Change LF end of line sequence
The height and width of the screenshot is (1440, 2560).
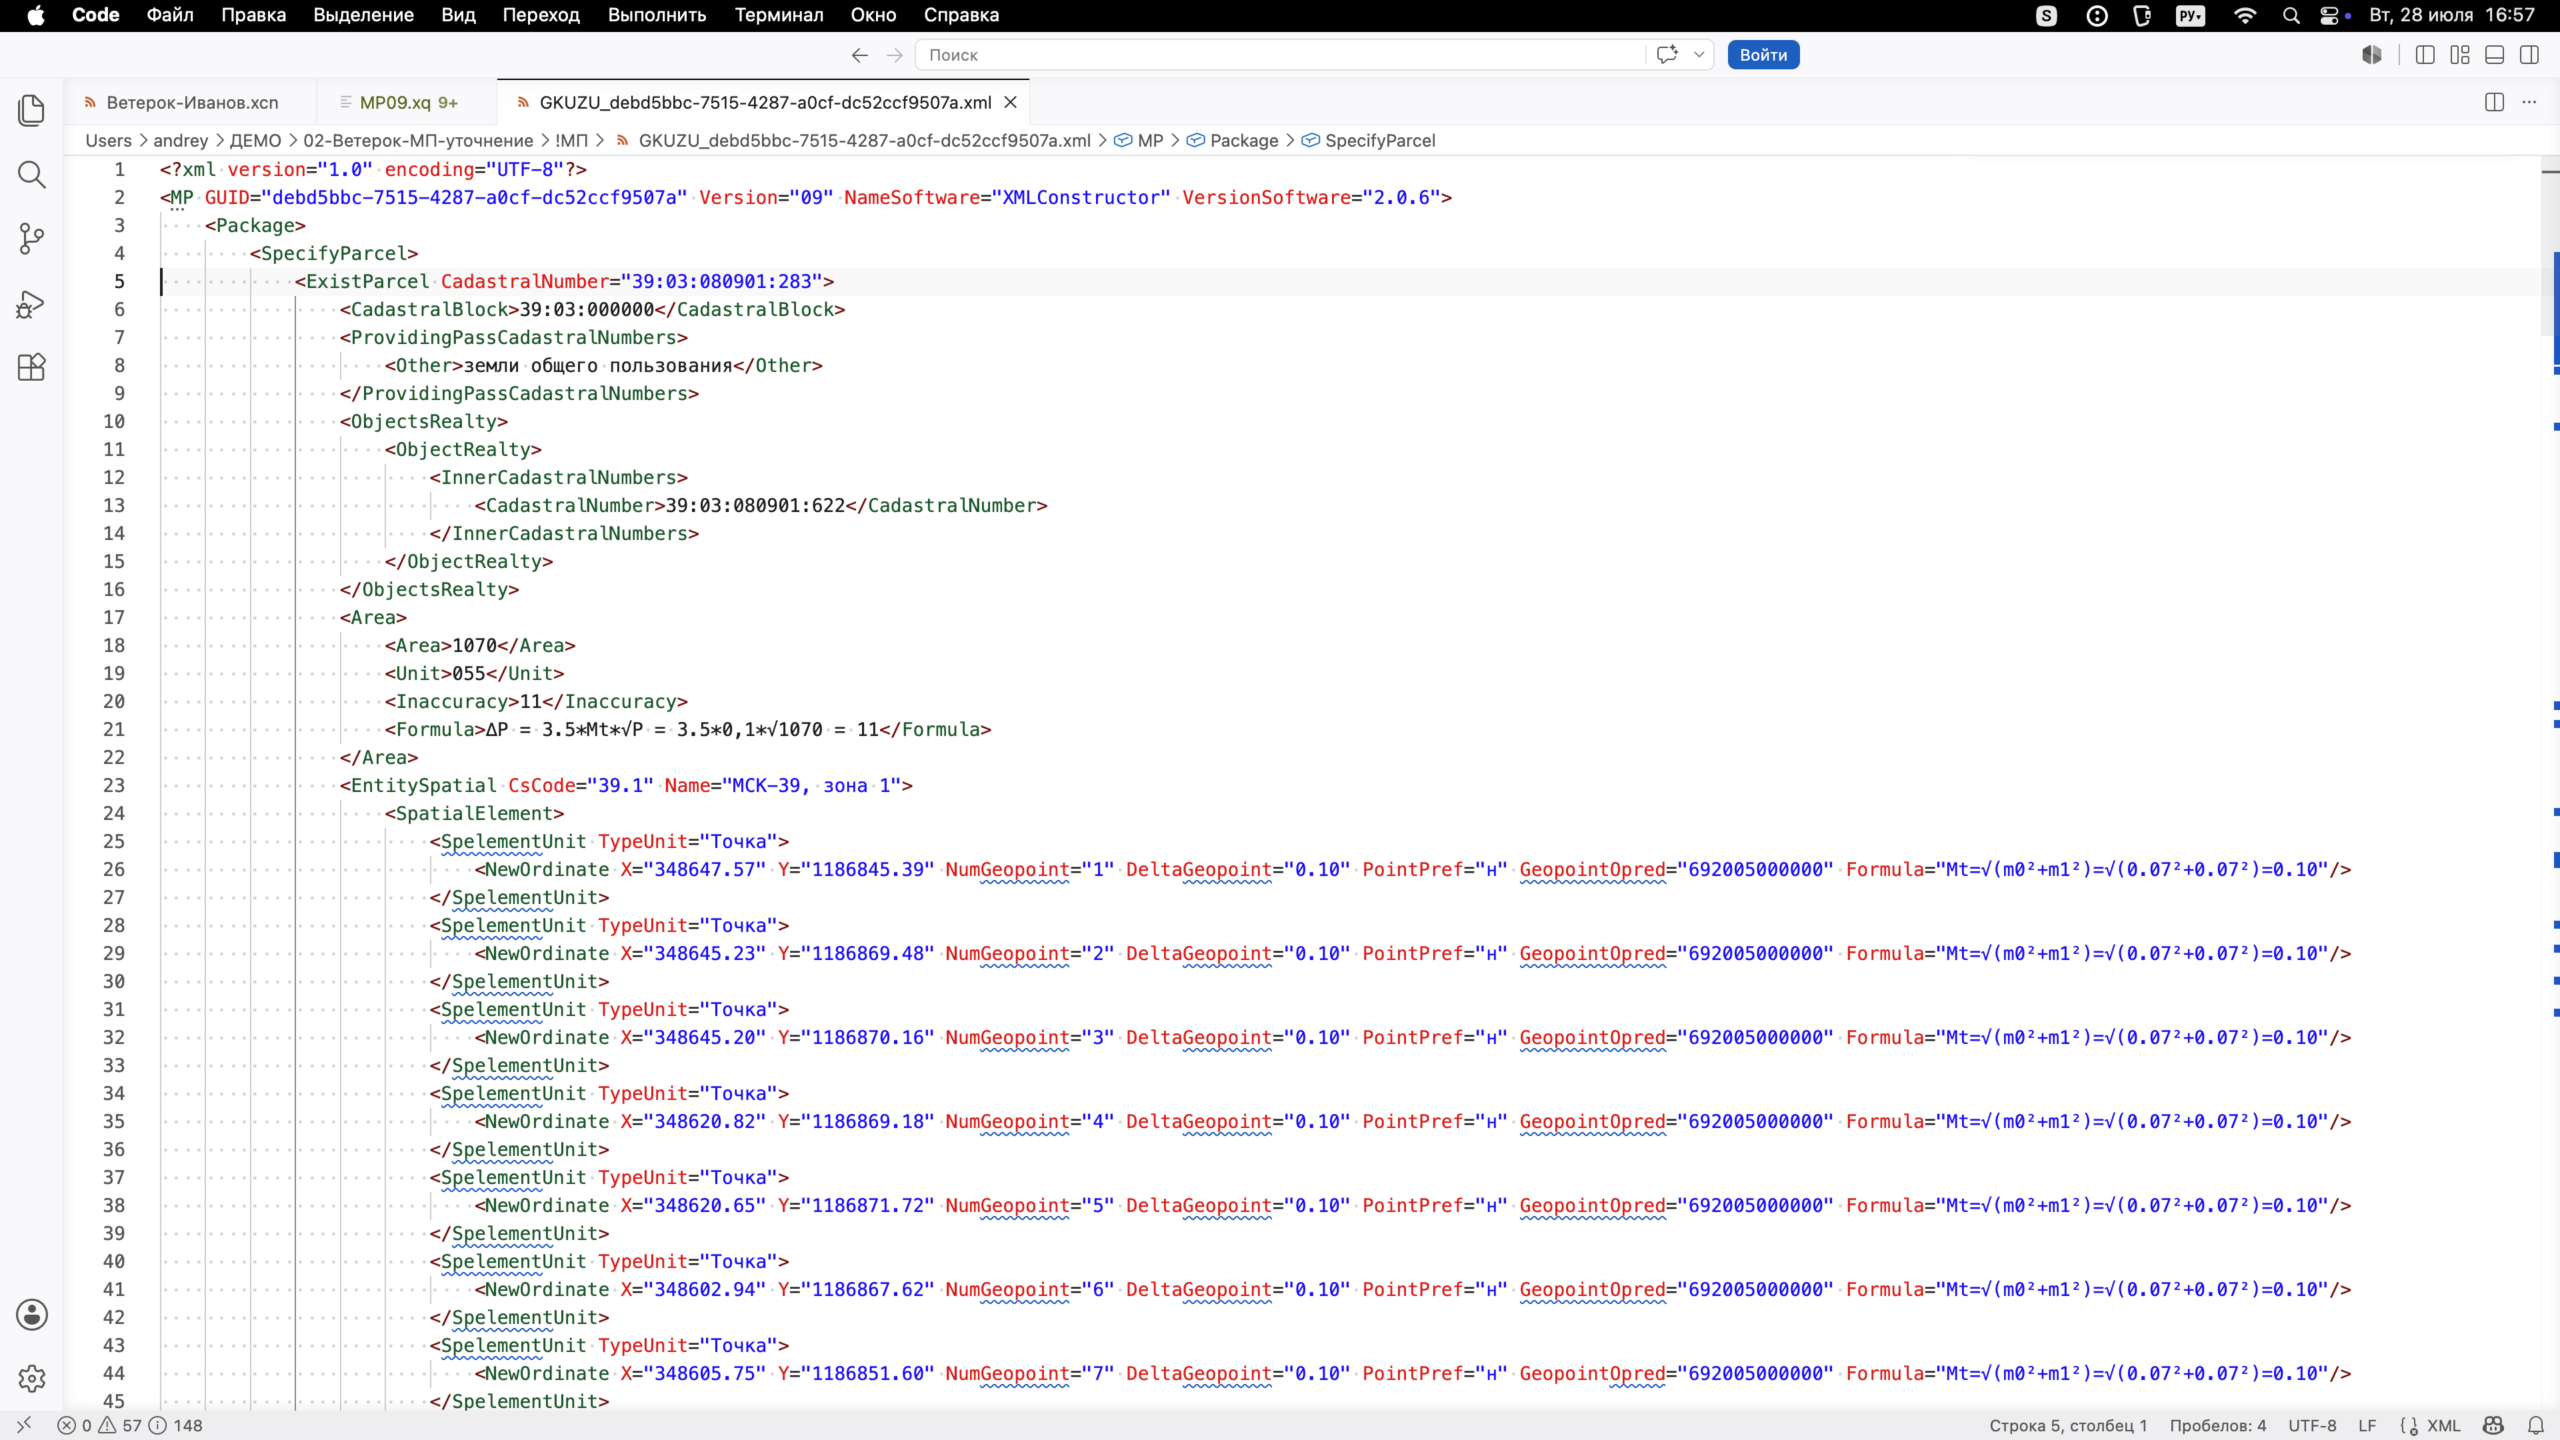pyautogui.click(x=2367, y=1425)
